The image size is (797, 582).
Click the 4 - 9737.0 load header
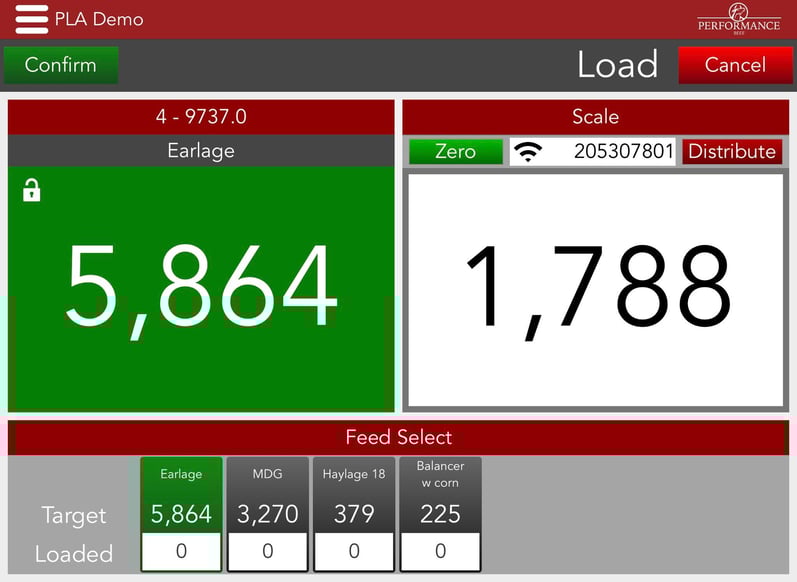[x=201, y=117]
